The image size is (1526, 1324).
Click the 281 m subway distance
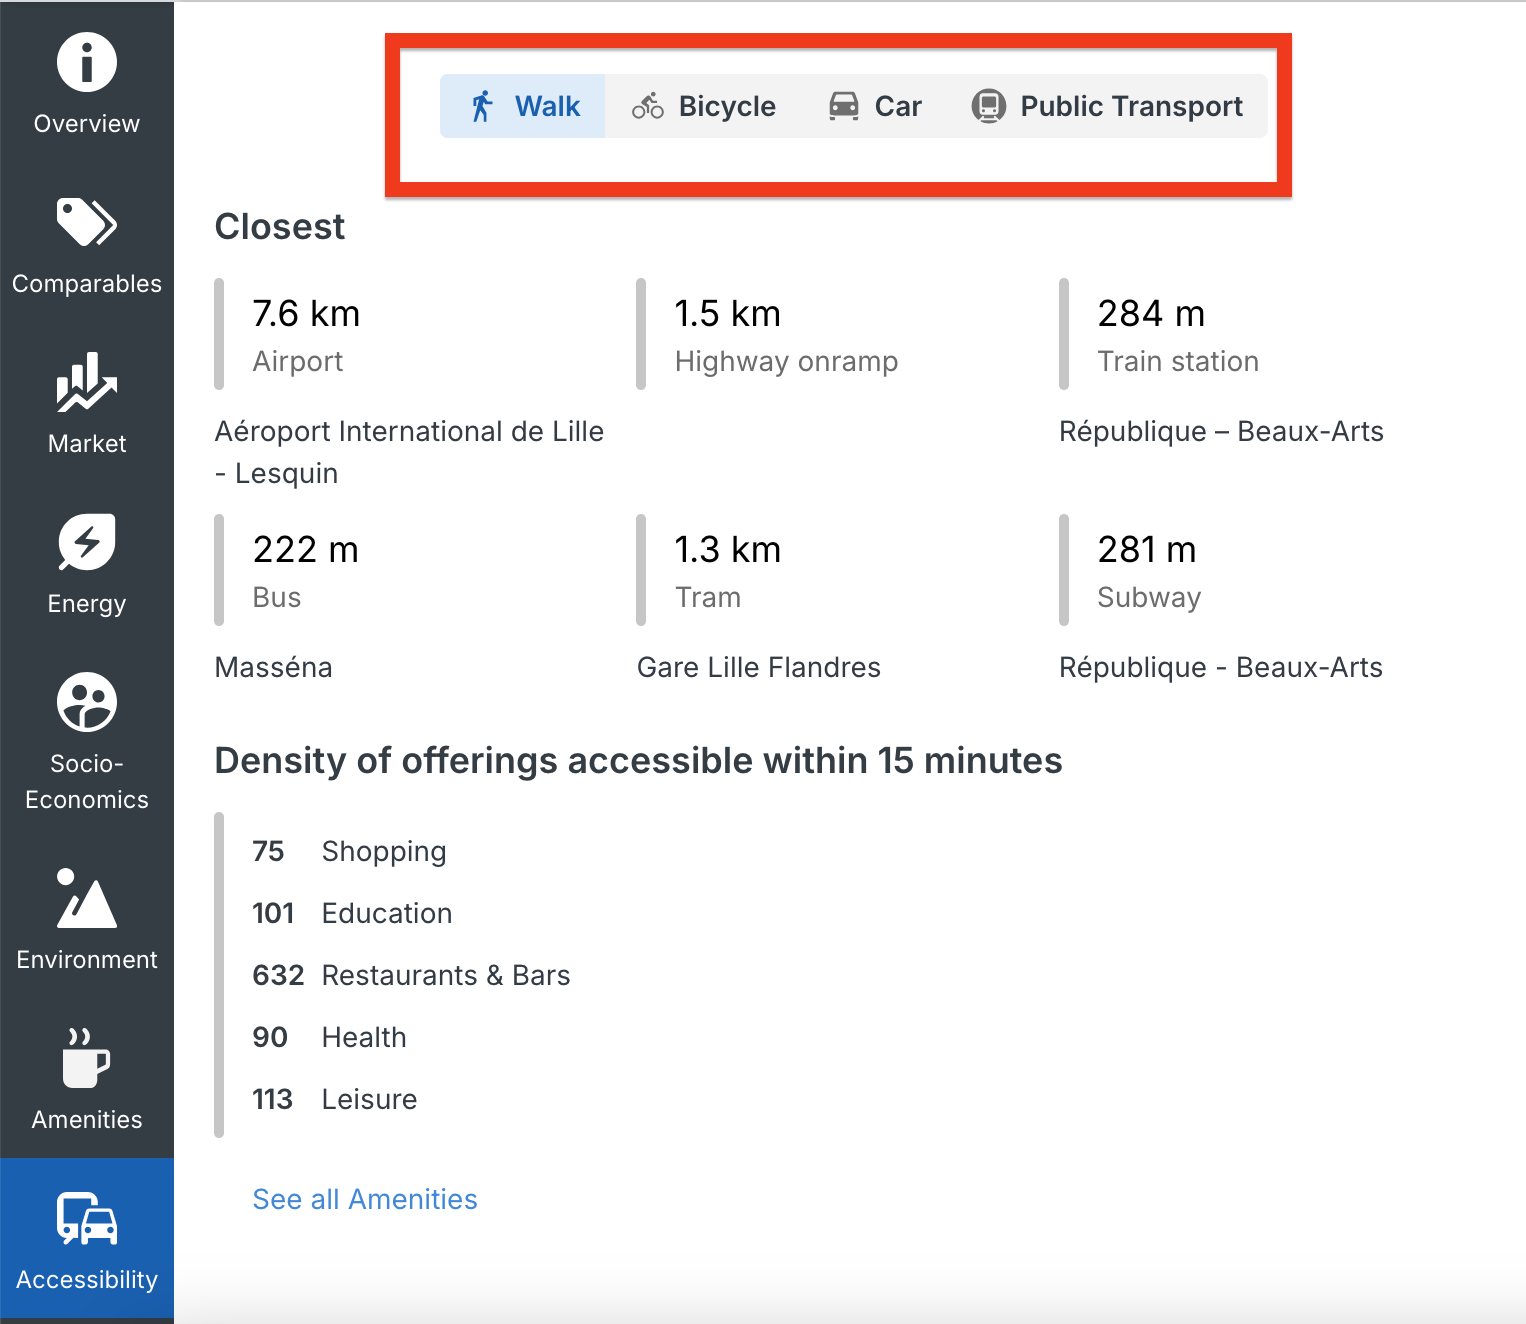1147,550
